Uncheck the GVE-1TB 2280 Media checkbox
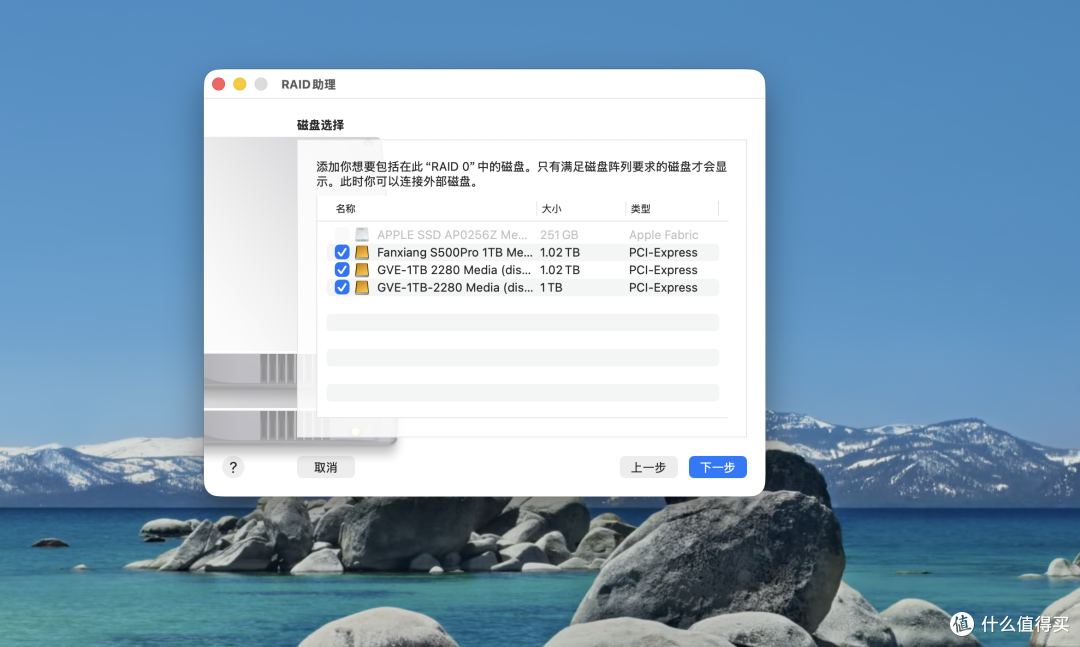Screen dimensions: 1080x647 tap(342, 270)
